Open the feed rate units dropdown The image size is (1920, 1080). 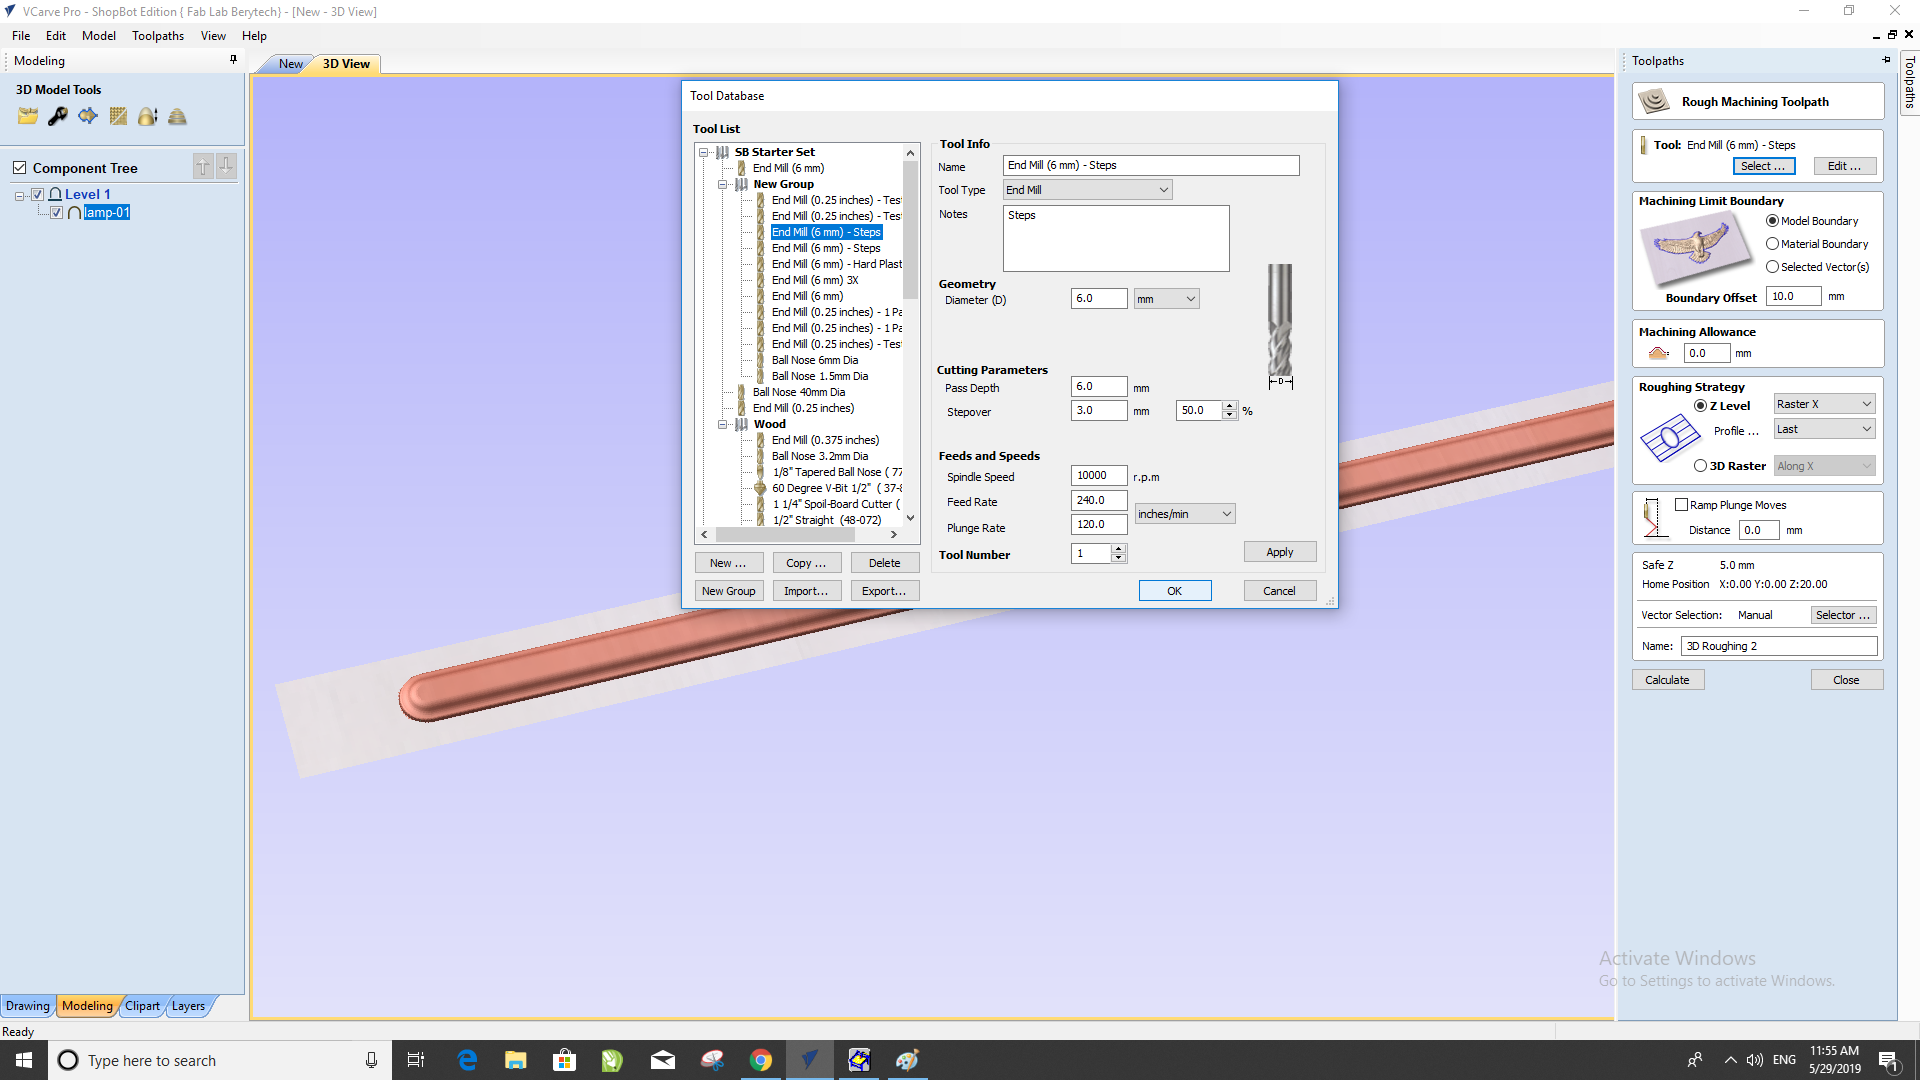click(1184, 514)
